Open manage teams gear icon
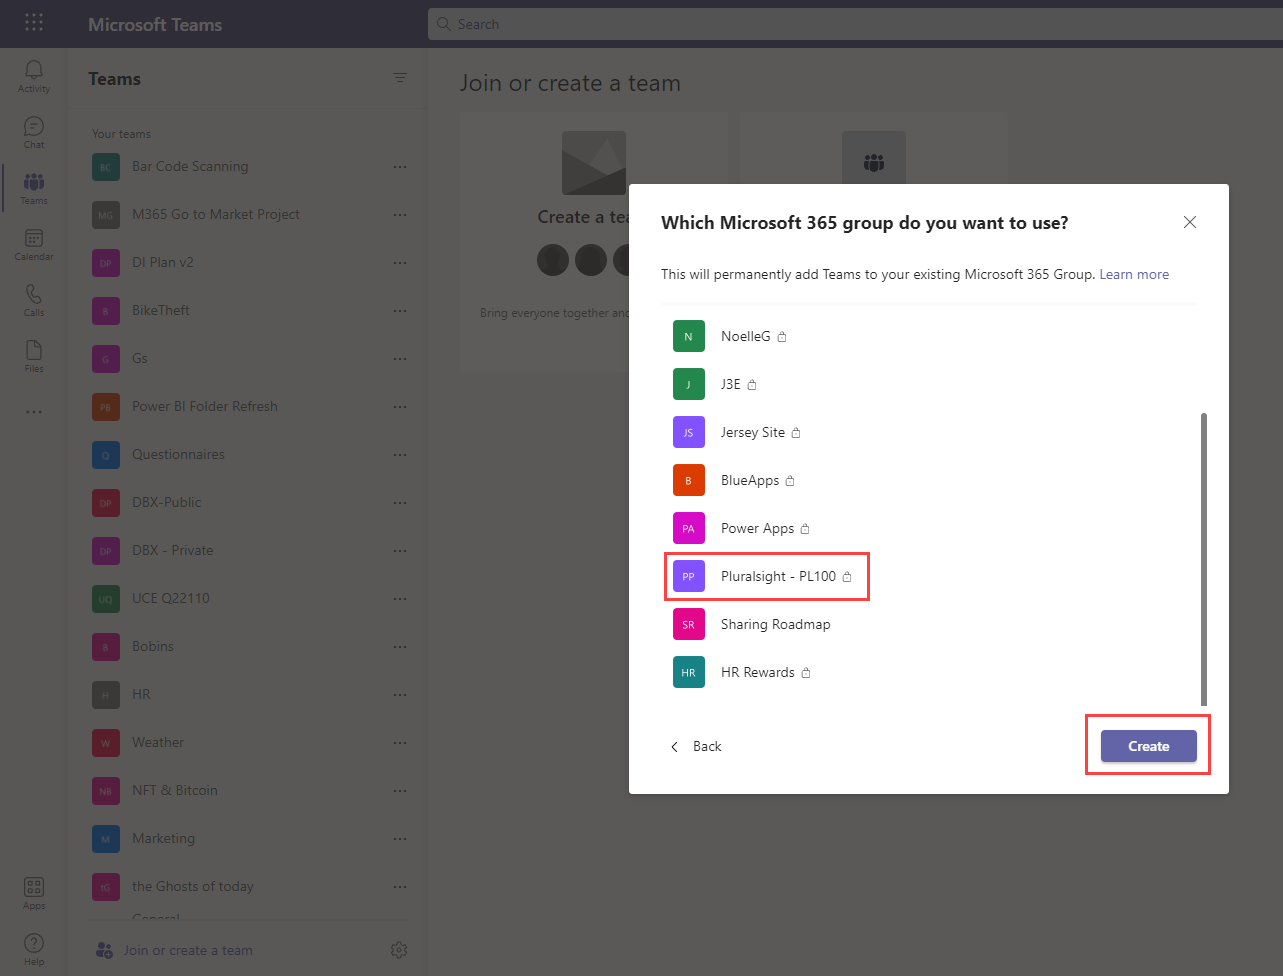1283x976 pixels. (x=399, y=950)
